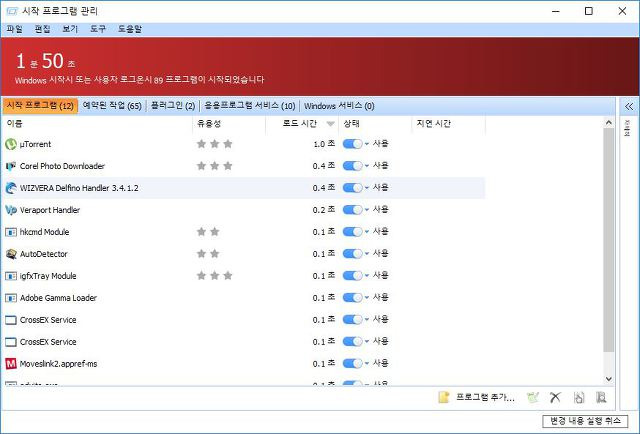
Task: Click hkcmd Module's two-star rating
Action: 208,232
